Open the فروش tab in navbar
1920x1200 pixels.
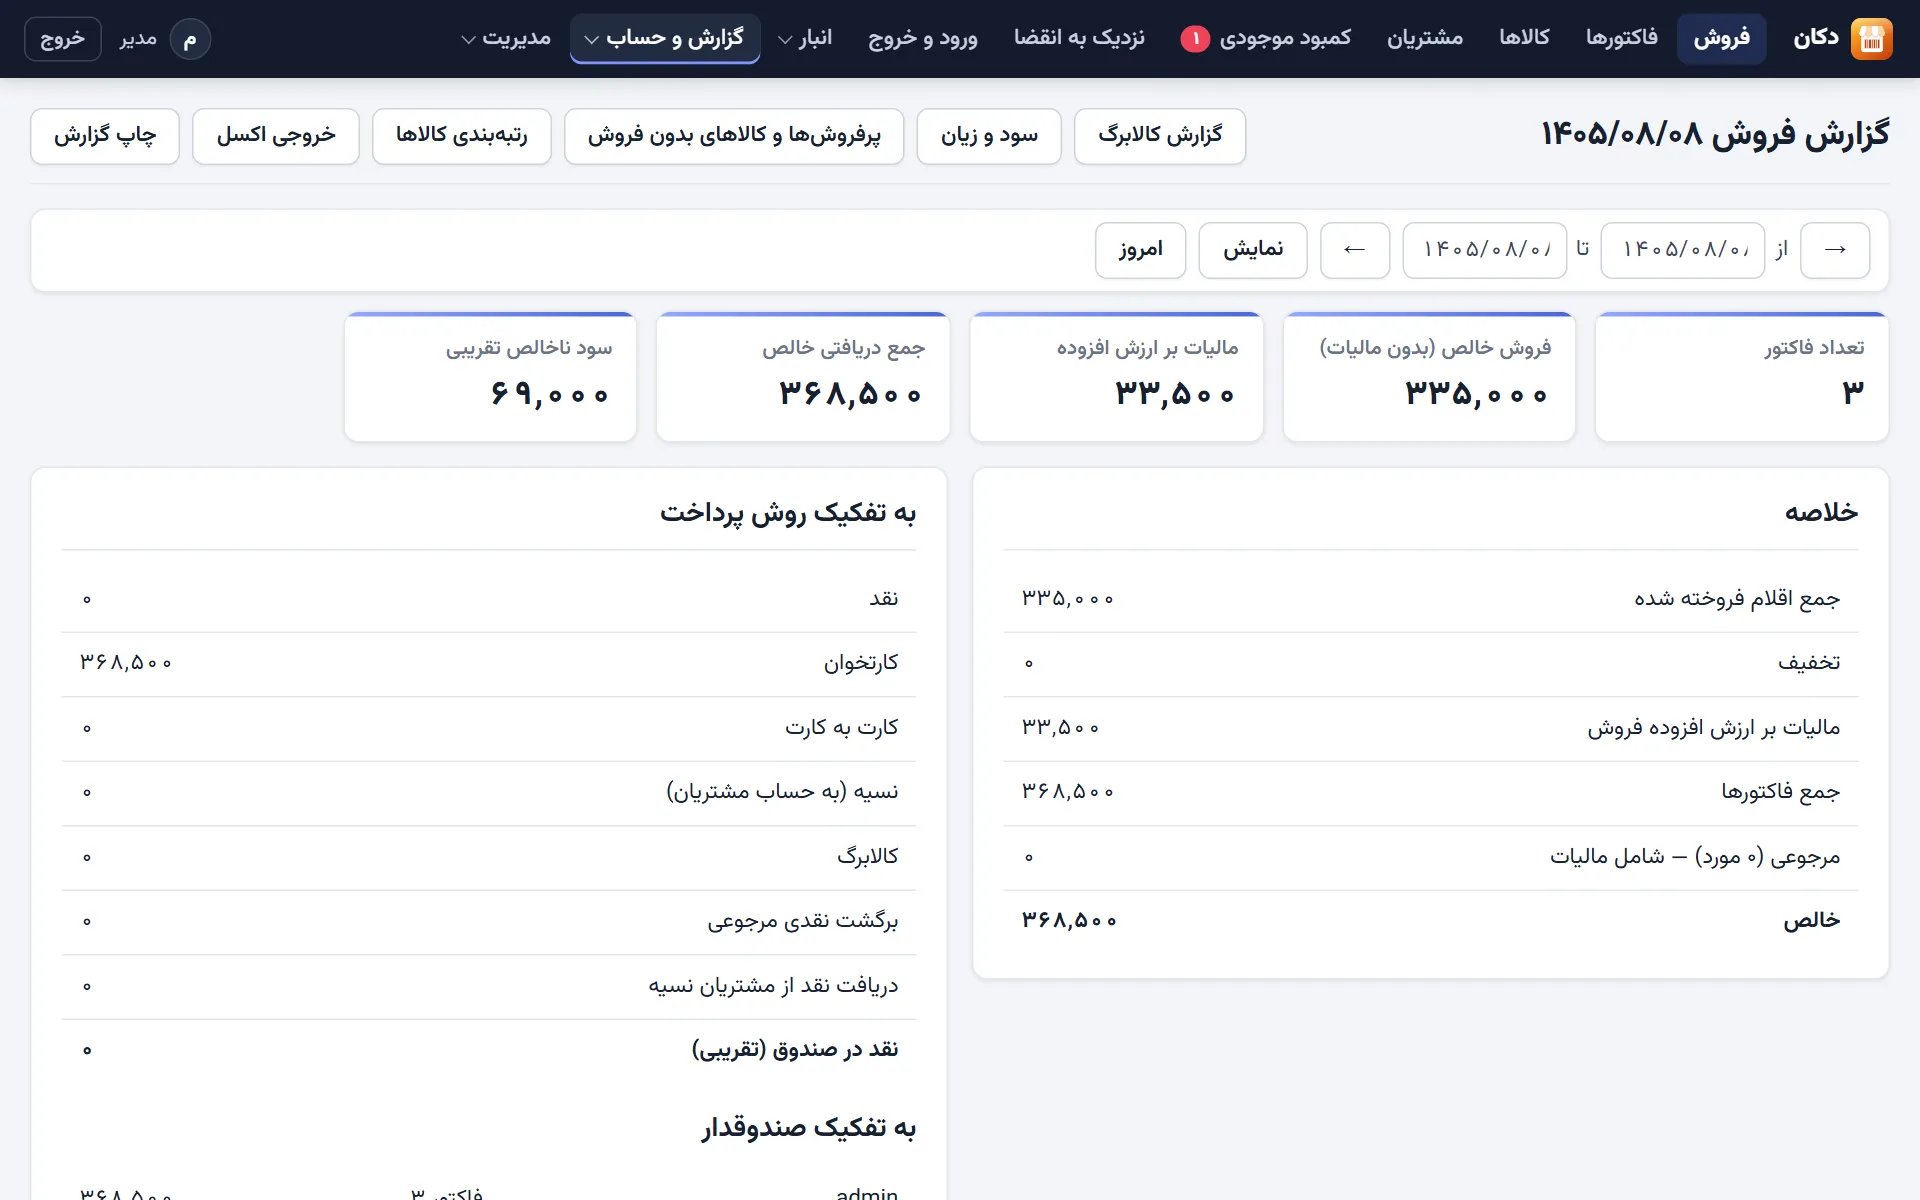click(1721, 39)
